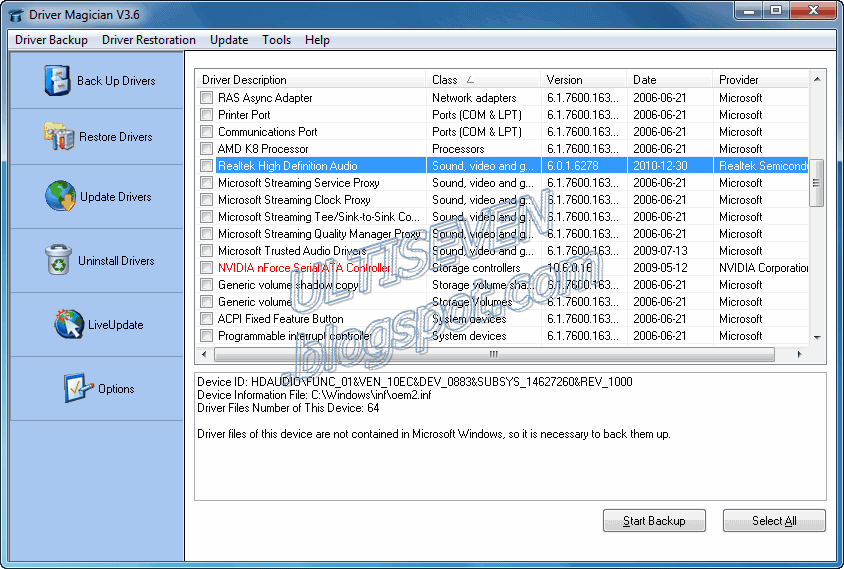Check the NVIDIA nForce Serial ATA Controller checkbox
The width and height of the screenshot is (844, 569).
pos(206,268)
